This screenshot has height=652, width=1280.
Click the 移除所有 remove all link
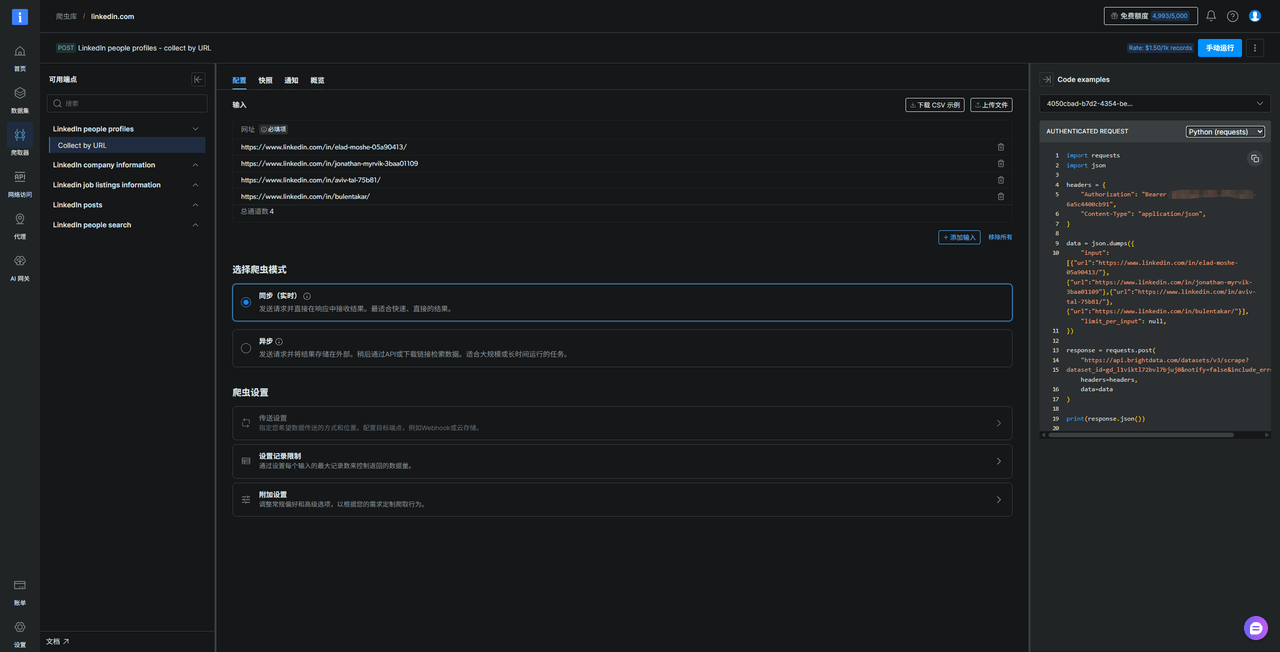point(1000,237)
